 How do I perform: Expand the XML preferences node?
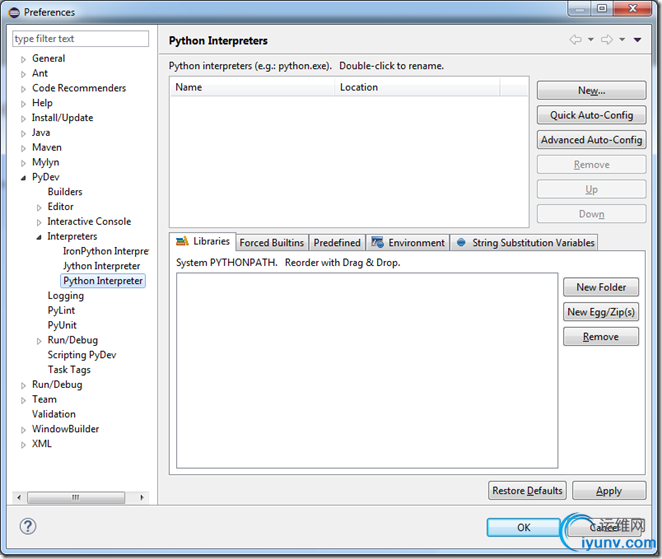click(x=23, y=445)
